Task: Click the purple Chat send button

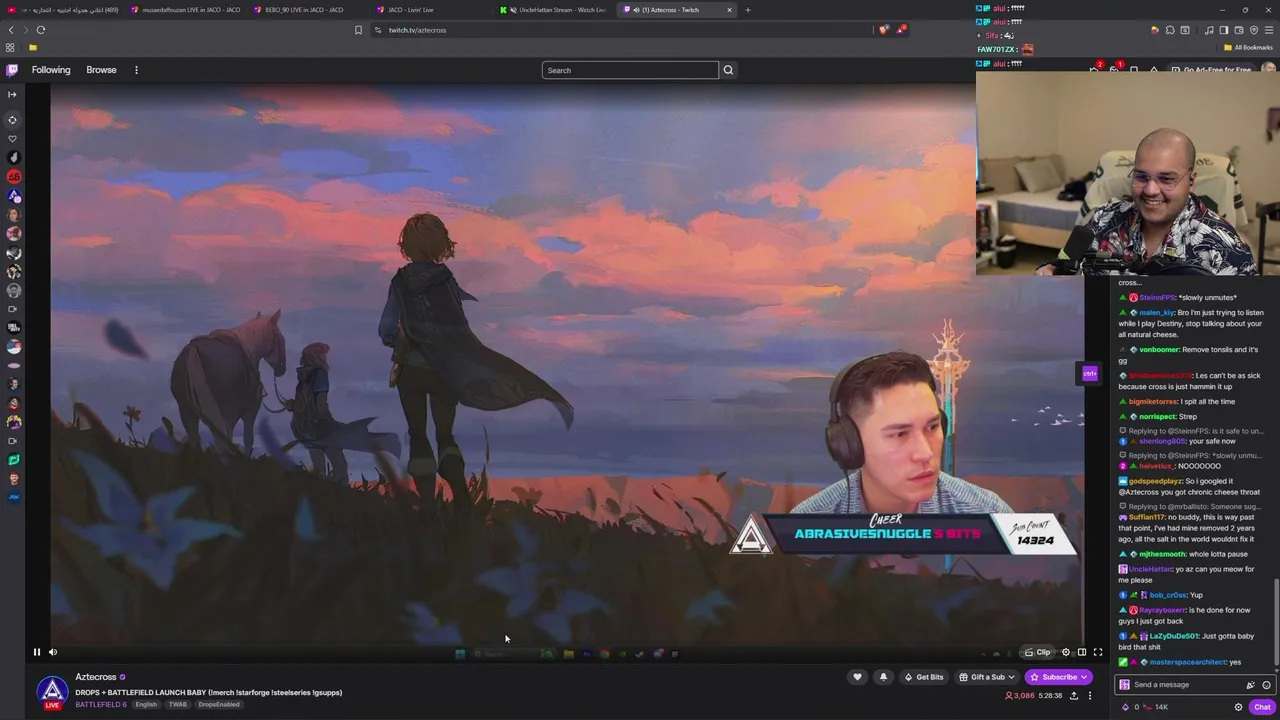Action: pyautogui.click(x=1262, y=707)
